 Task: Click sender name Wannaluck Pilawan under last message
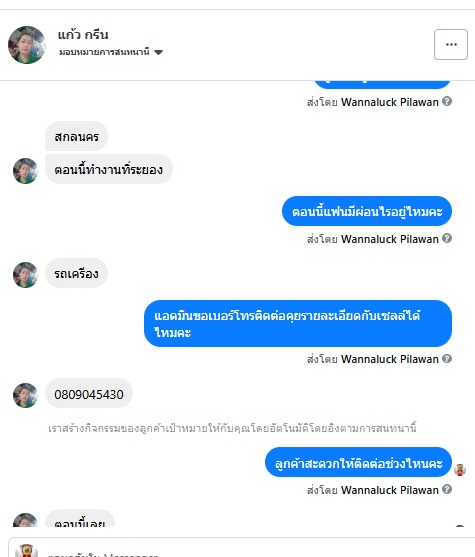390,490
